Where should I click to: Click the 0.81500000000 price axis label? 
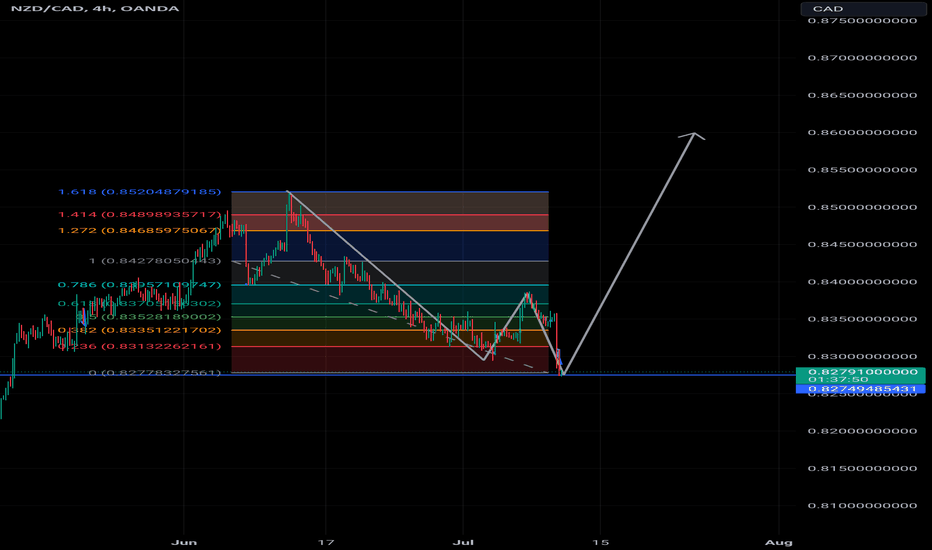tap(862, 469)
